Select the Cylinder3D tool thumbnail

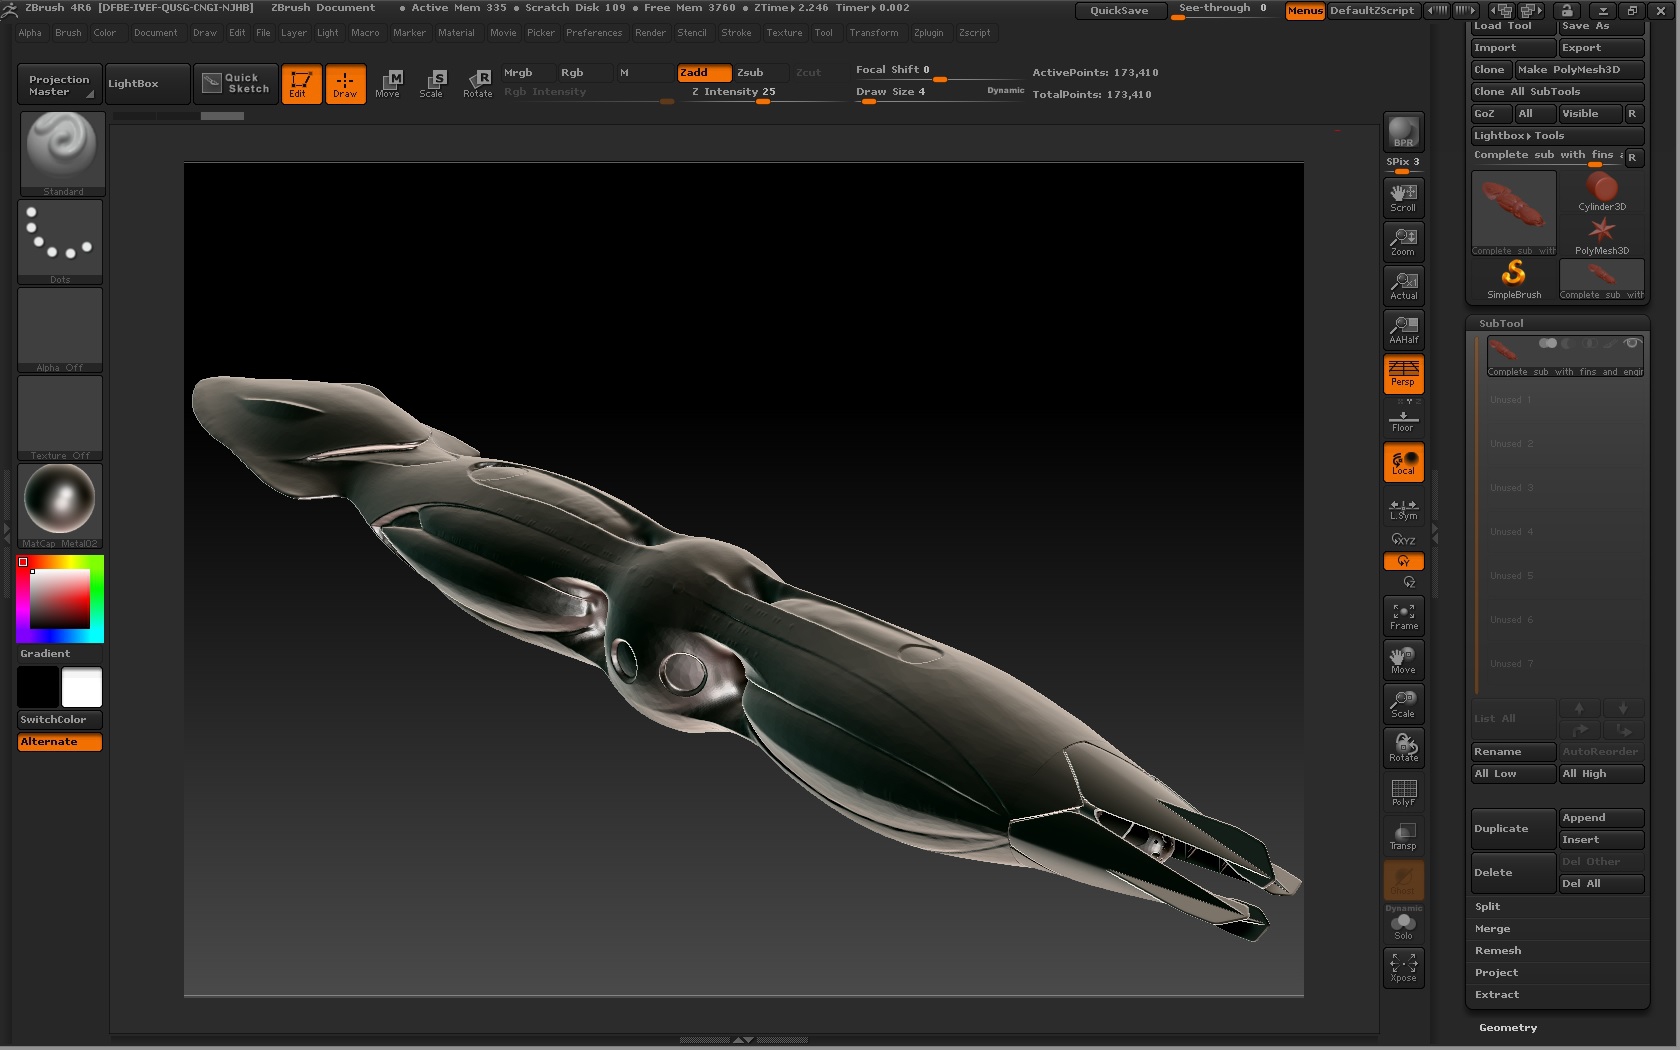point(1600,190)
